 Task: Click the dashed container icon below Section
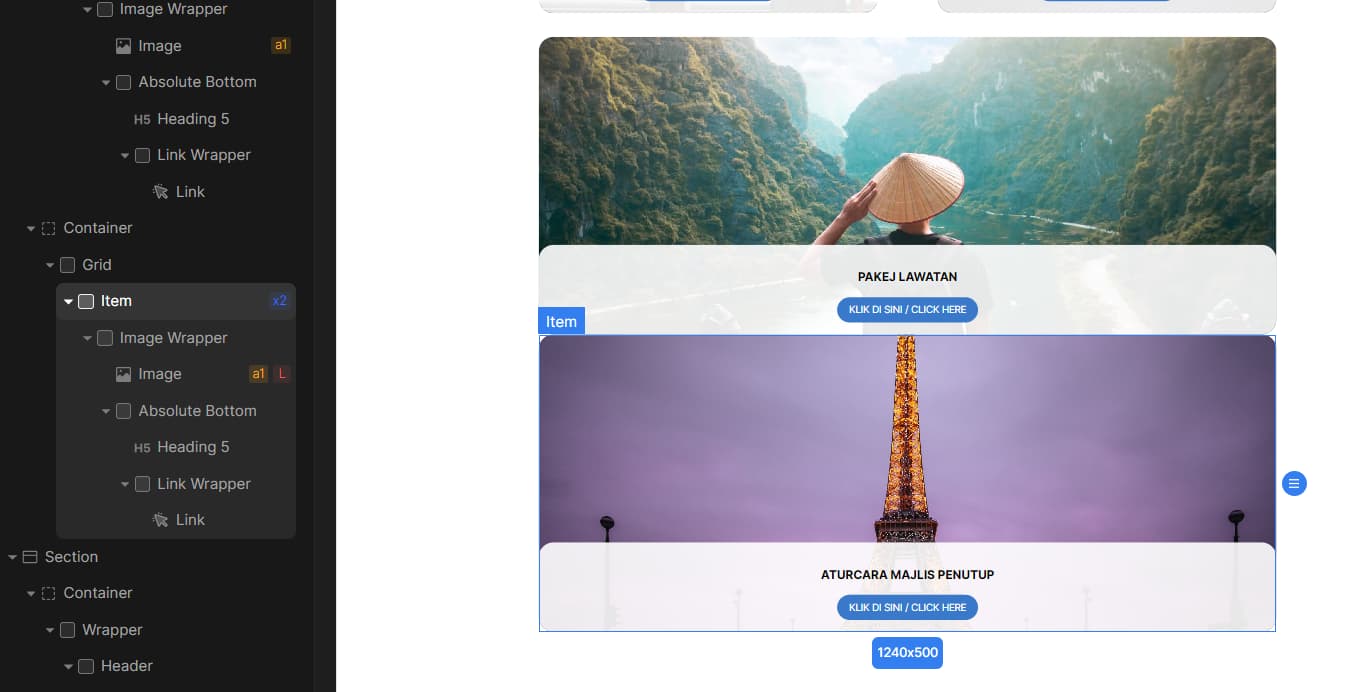point(48,593)
